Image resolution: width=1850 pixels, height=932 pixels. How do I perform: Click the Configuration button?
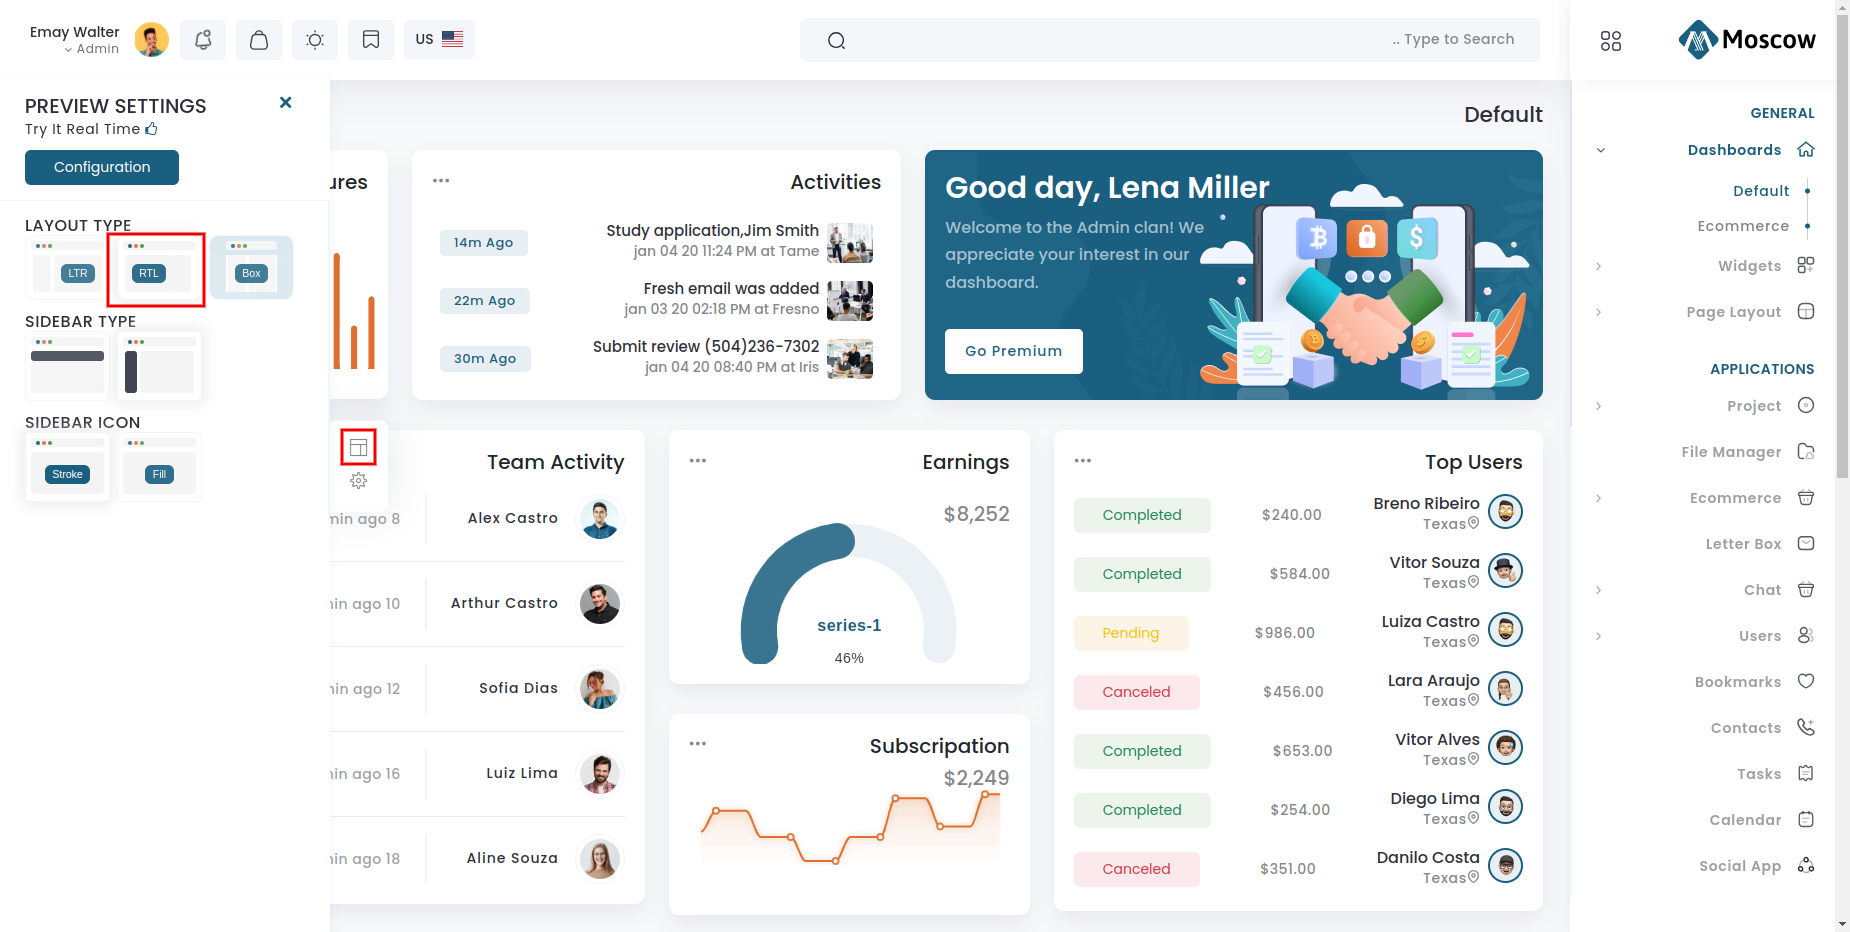tap(102, 167)
